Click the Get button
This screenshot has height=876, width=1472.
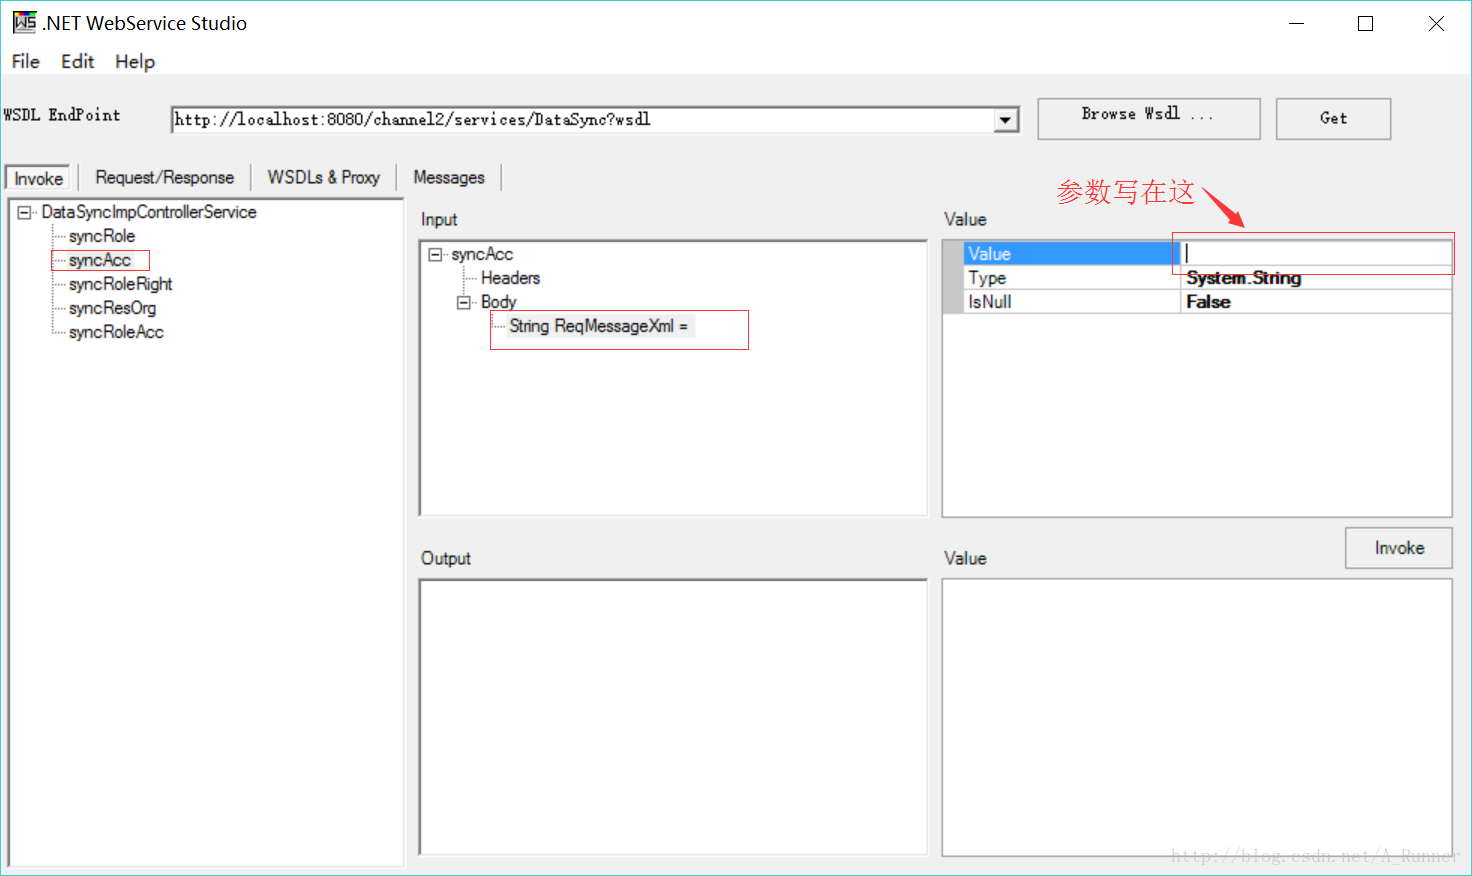(x=1333, y=118)
